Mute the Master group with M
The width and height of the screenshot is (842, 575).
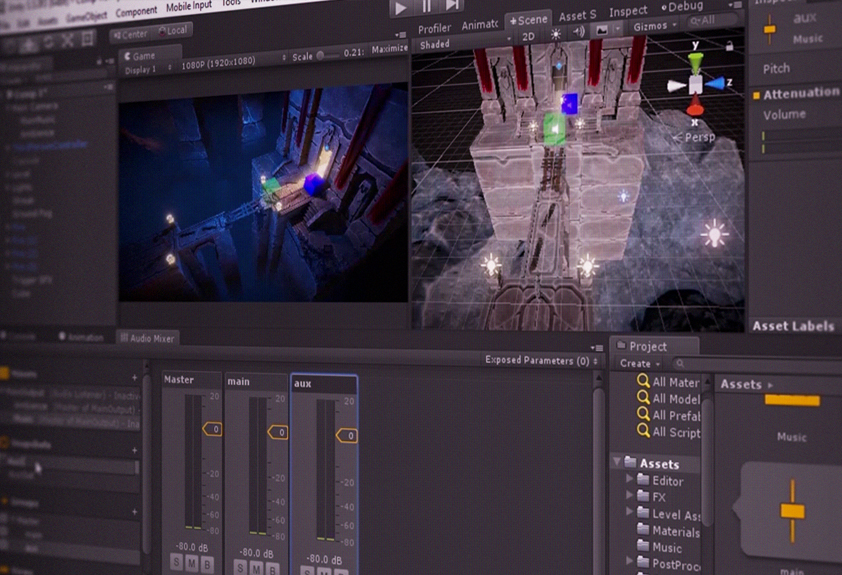pos(192,564)
